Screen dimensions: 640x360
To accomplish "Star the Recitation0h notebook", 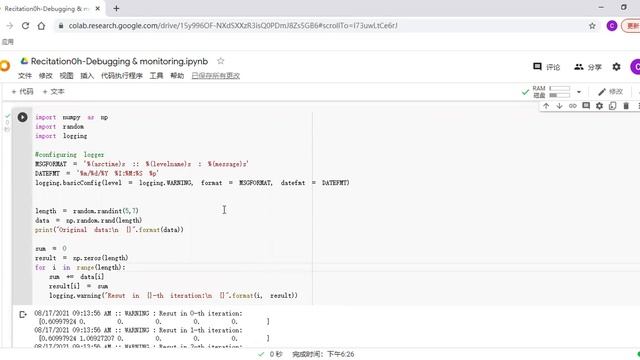I will coord(220,61).
